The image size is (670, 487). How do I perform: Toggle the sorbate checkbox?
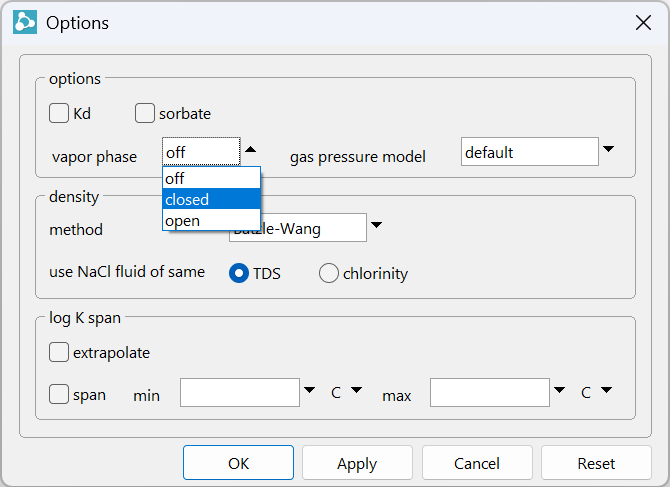click(145, 113)
